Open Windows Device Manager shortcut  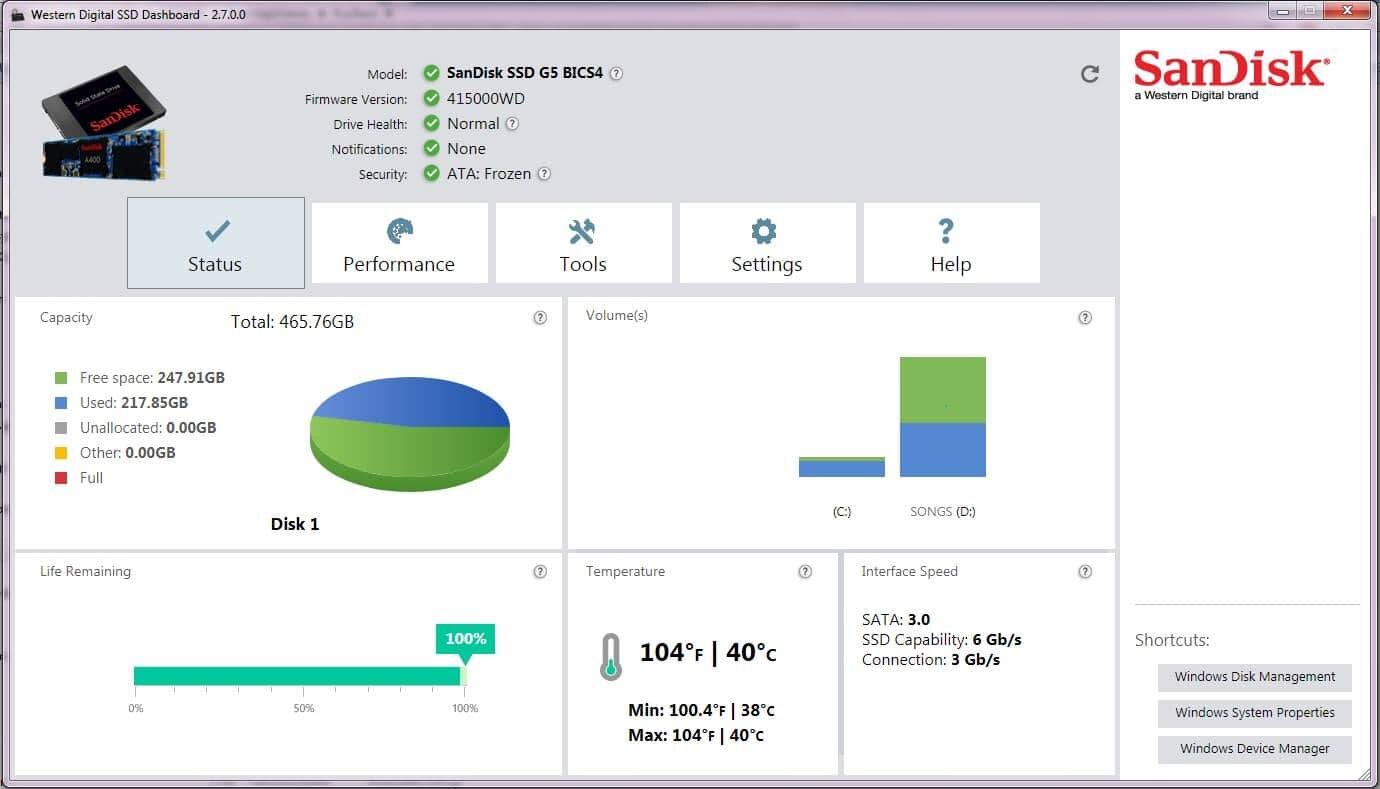point(1255,749)
